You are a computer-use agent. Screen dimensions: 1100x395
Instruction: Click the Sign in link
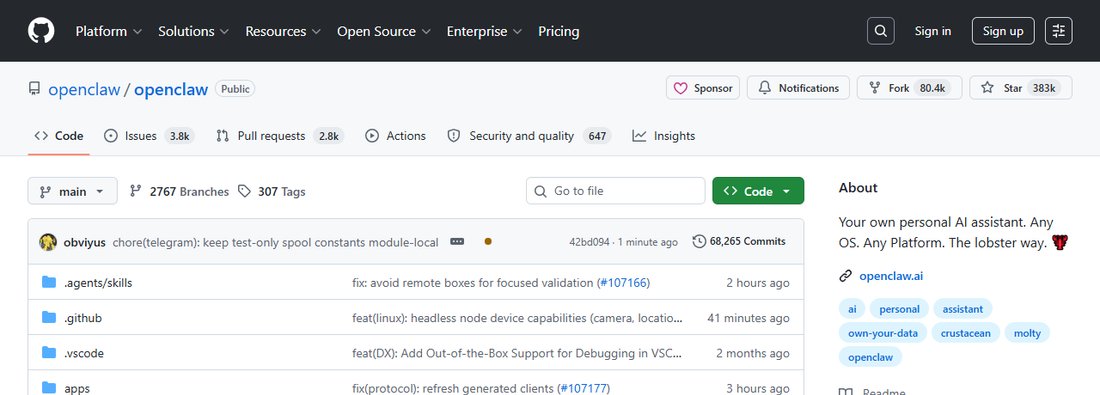tap(932, 31)
